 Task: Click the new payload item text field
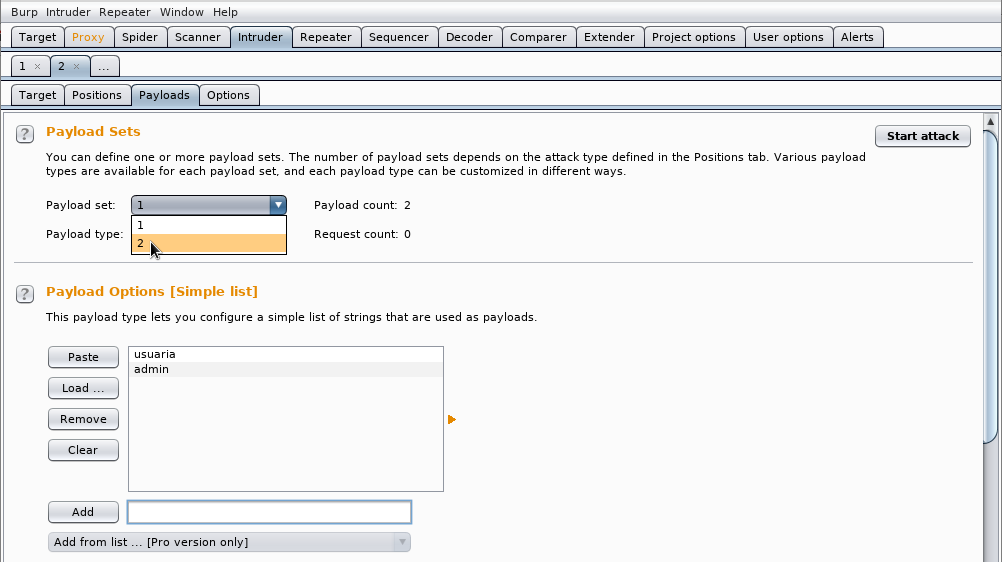(269, 512)
